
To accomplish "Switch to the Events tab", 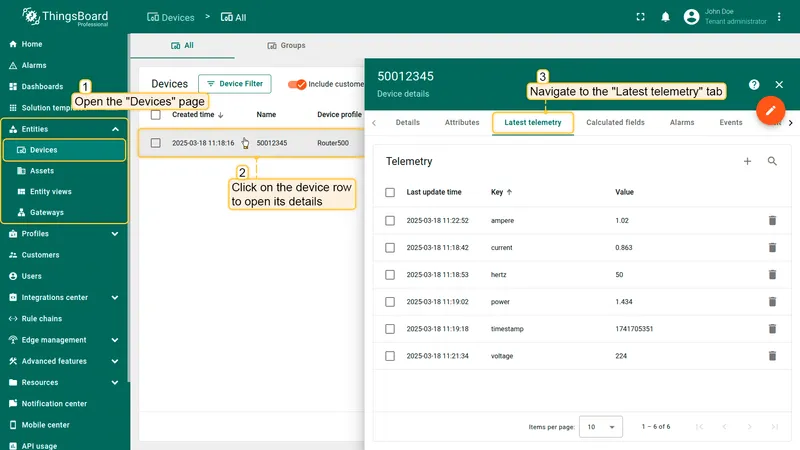I will coord(731,122).
